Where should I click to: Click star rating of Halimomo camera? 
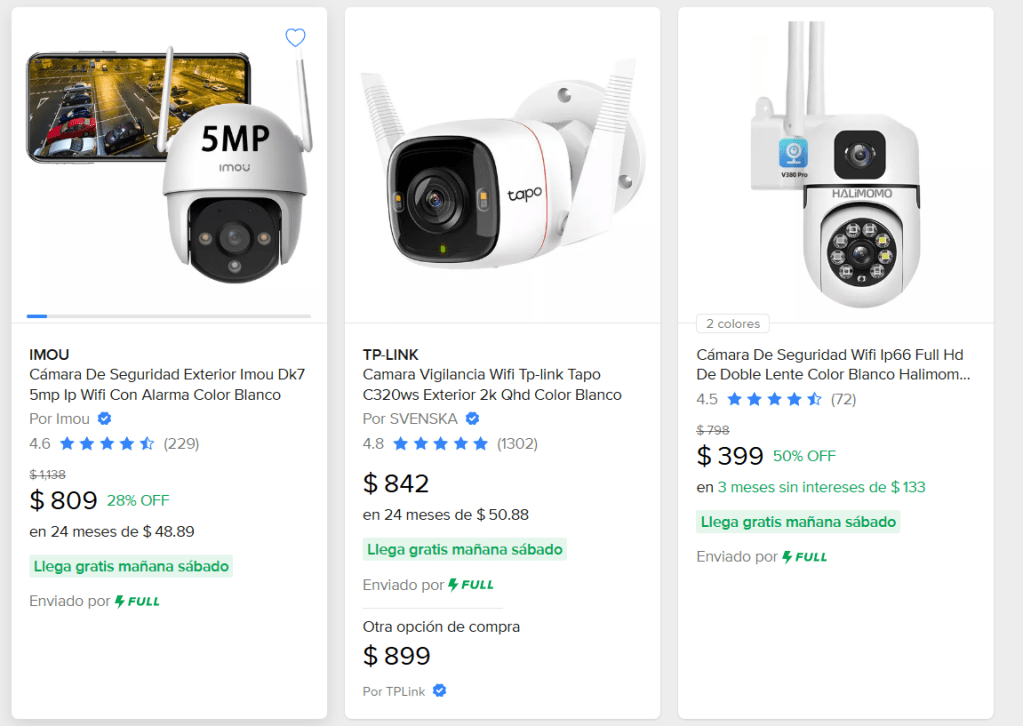tap(774, 399)
